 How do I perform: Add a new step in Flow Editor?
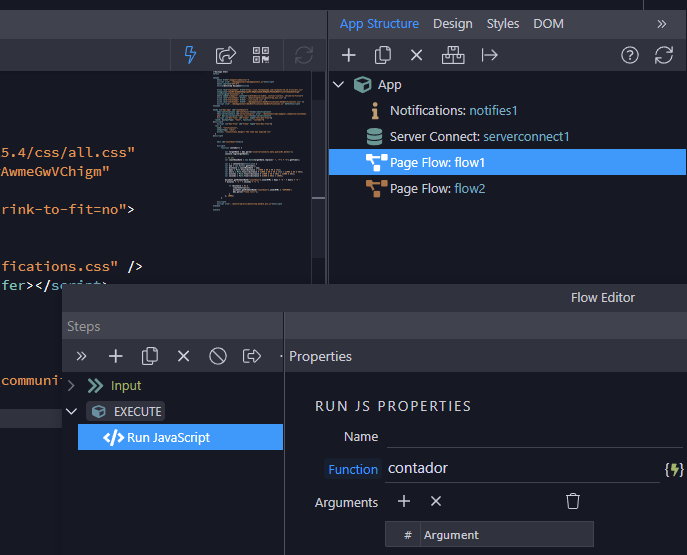tap(116, 356)
